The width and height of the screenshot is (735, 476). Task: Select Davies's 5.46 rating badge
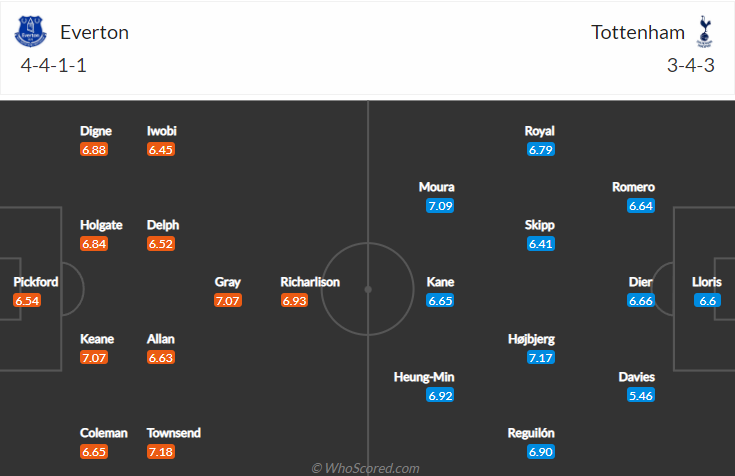tap(641, 395)
